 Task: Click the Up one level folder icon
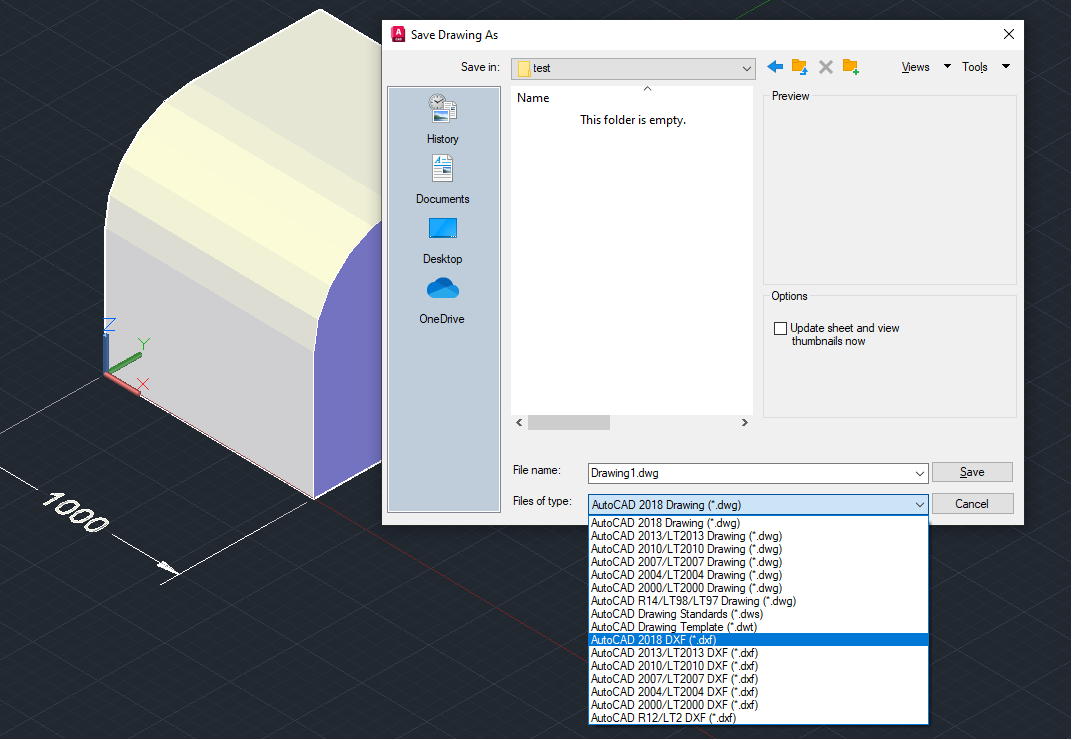point(800,66)
